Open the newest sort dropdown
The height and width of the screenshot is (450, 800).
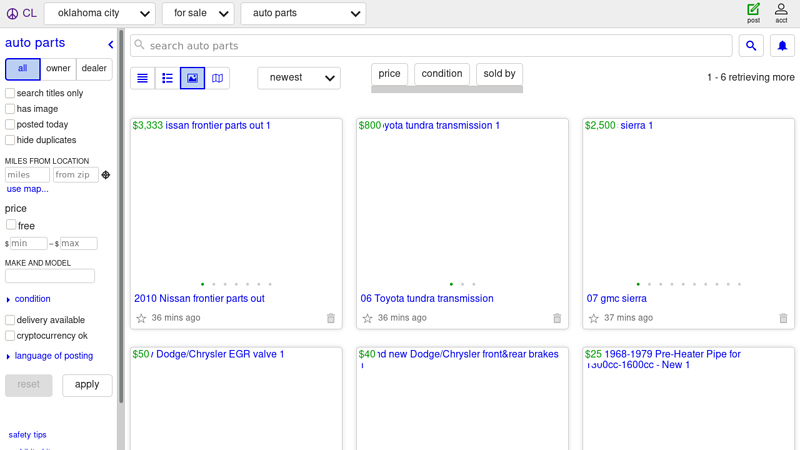coord(298,78)
